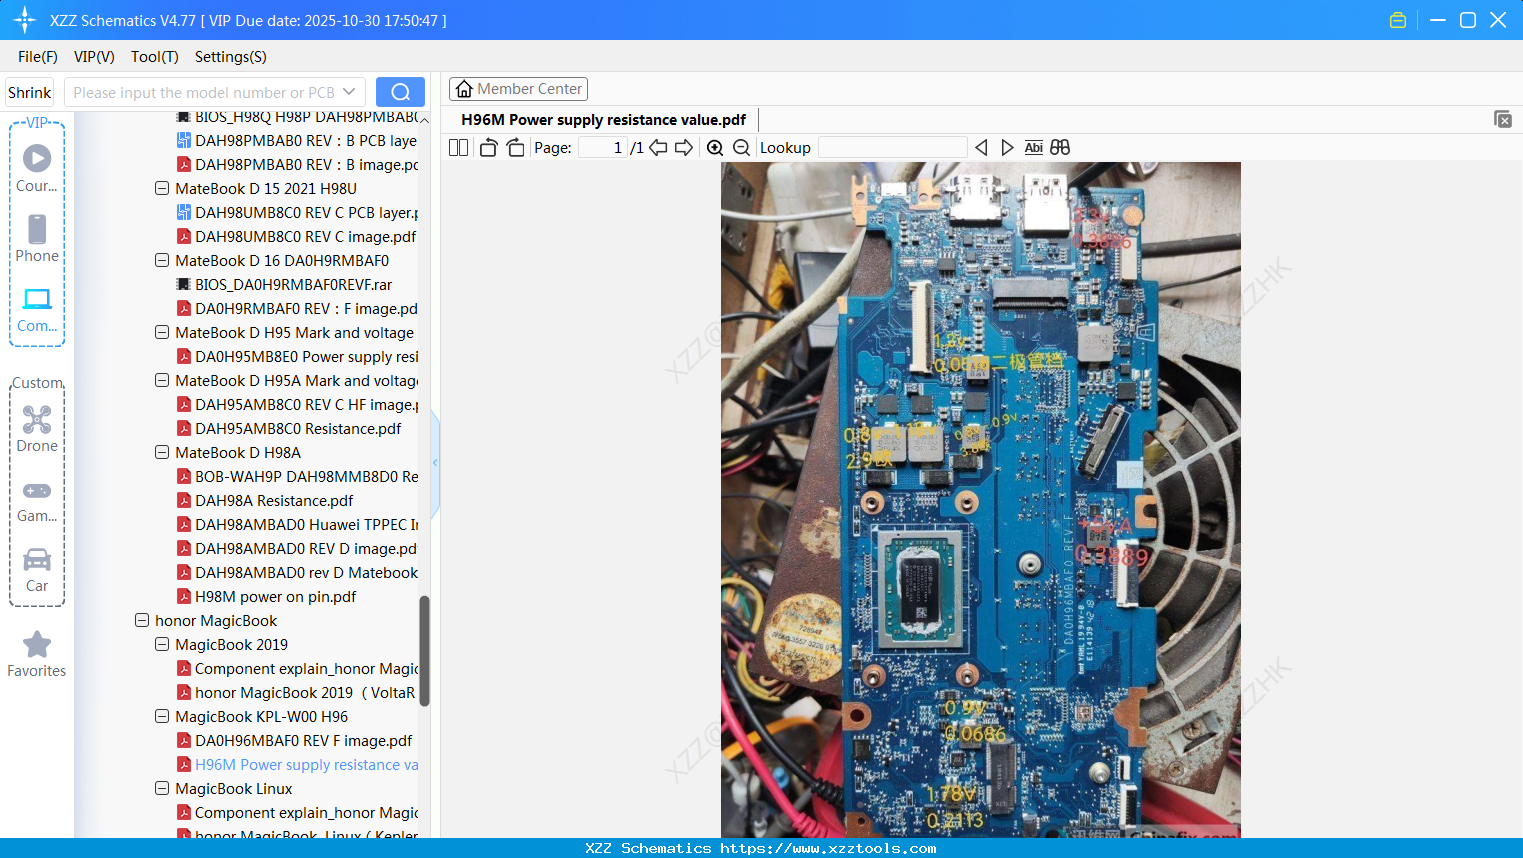The image size is (1523, 858).
Task: Click the model number input field
Action: pos(204,92)
